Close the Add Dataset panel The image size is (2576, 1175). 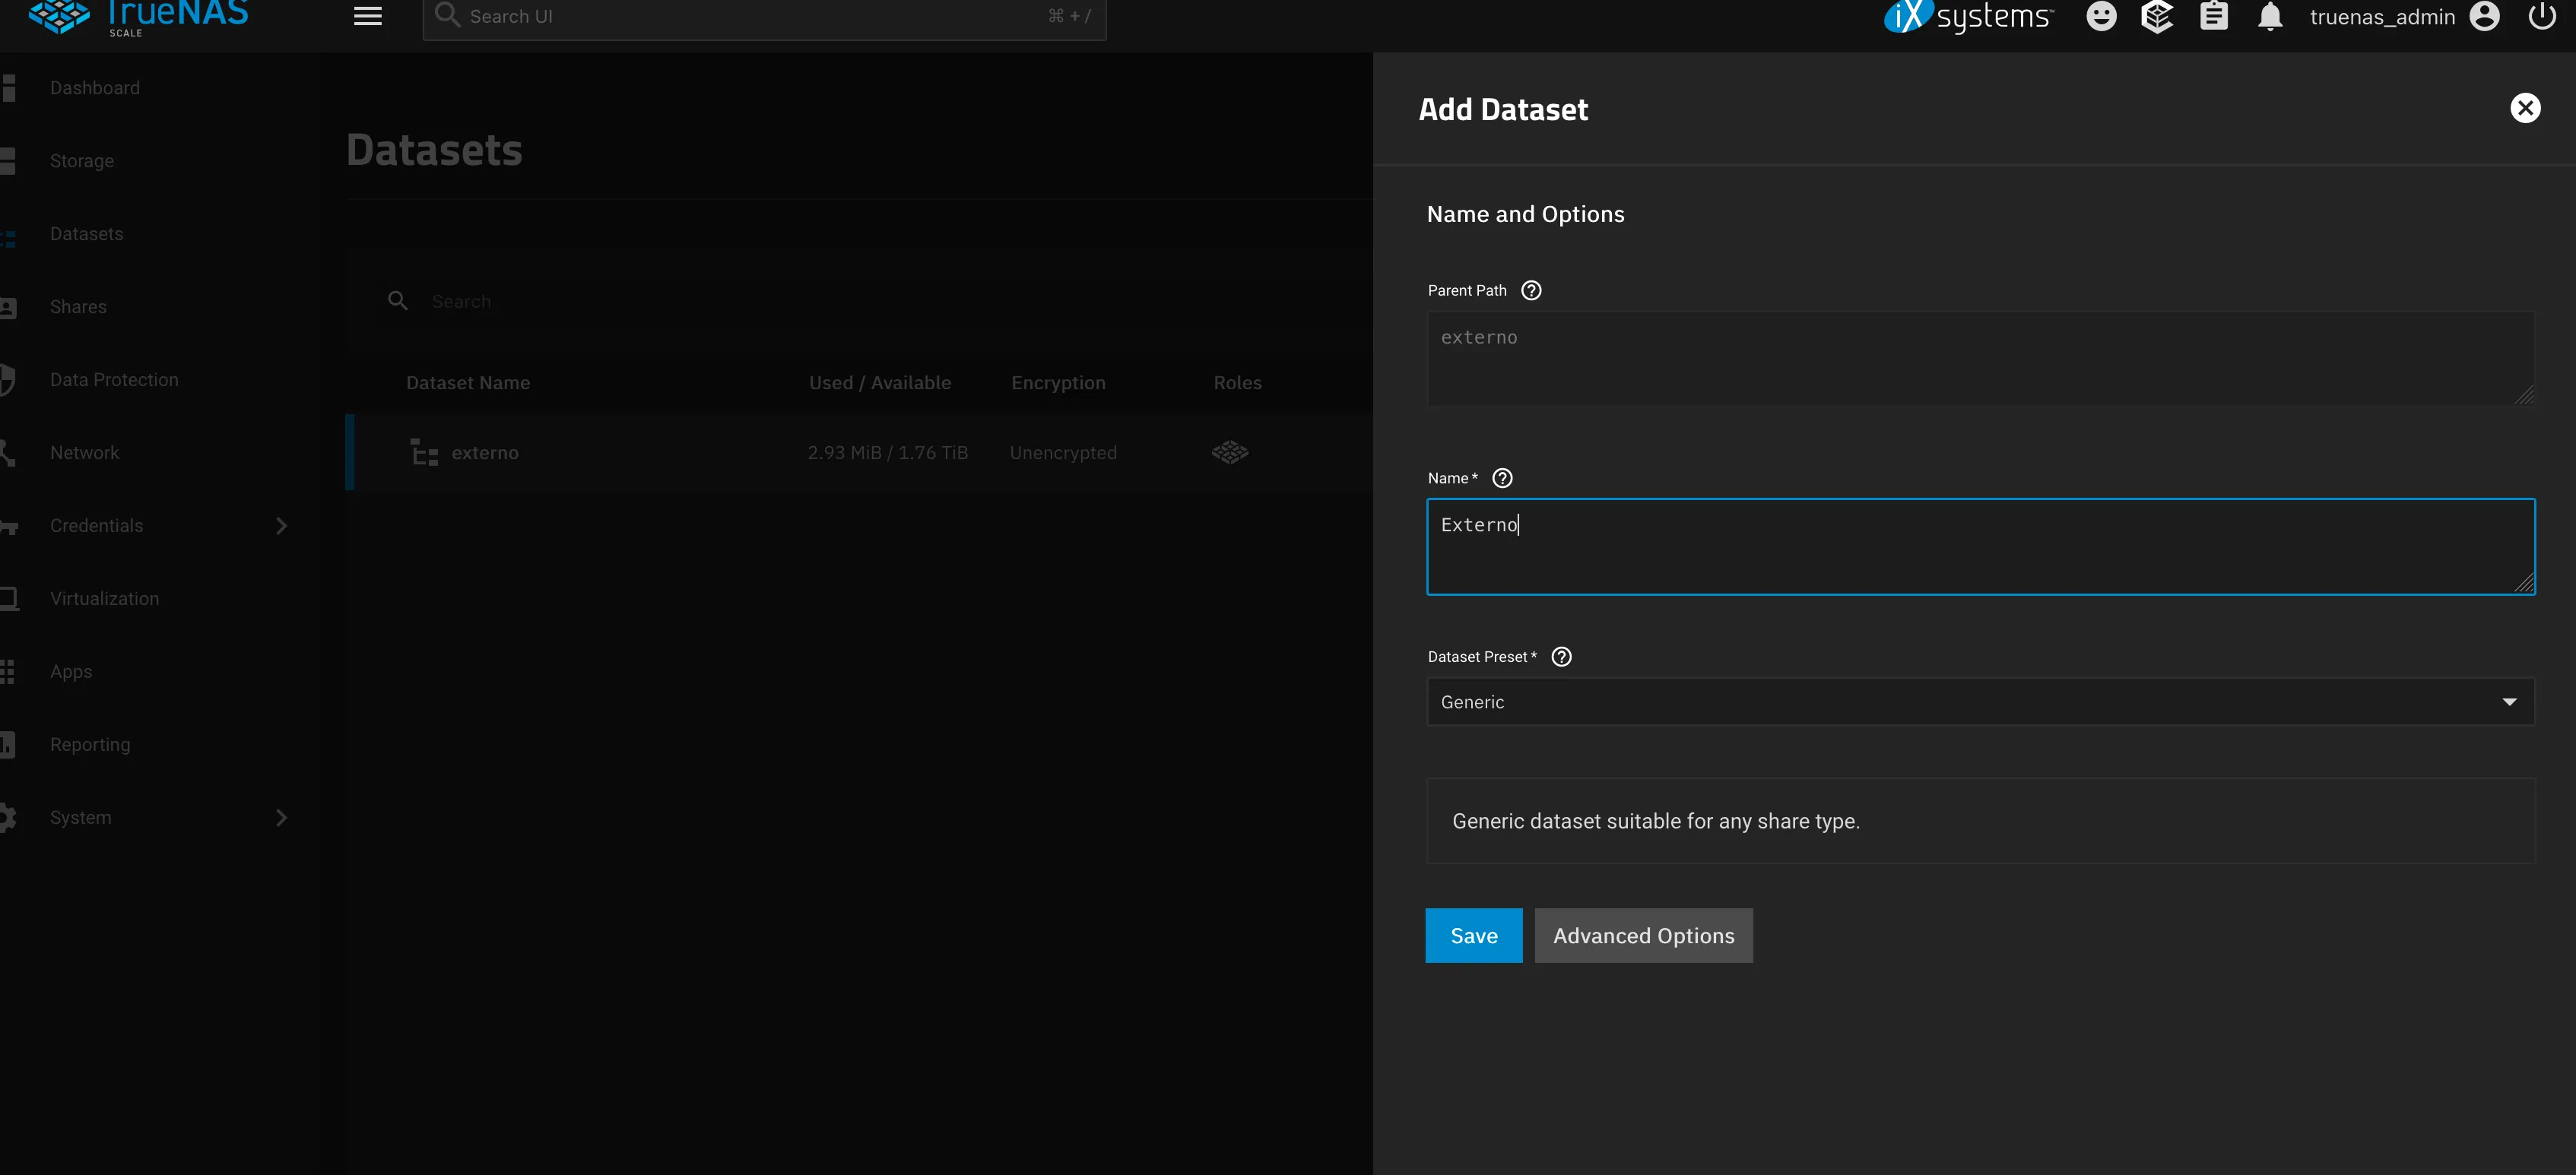pos(2525,108)
